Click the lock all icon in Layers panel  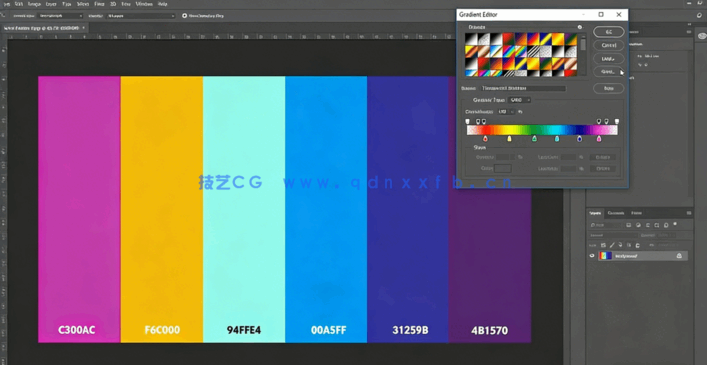click(x=638, y=246)
